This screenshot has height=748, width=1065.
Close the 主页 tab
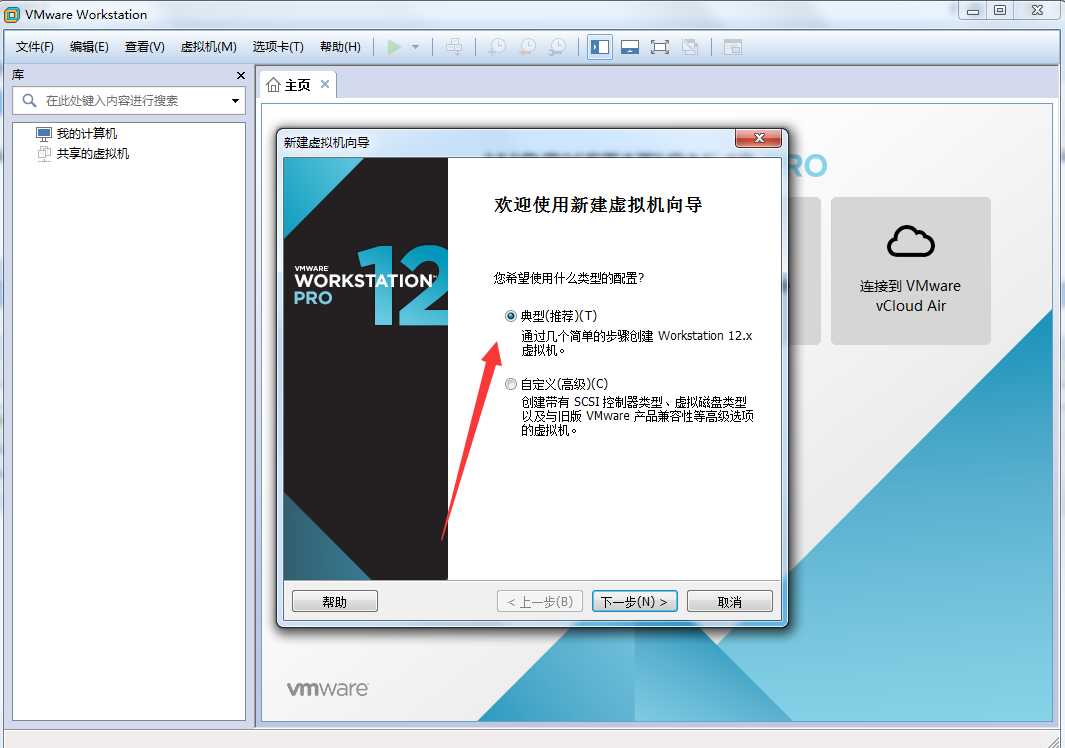point(325,84)
